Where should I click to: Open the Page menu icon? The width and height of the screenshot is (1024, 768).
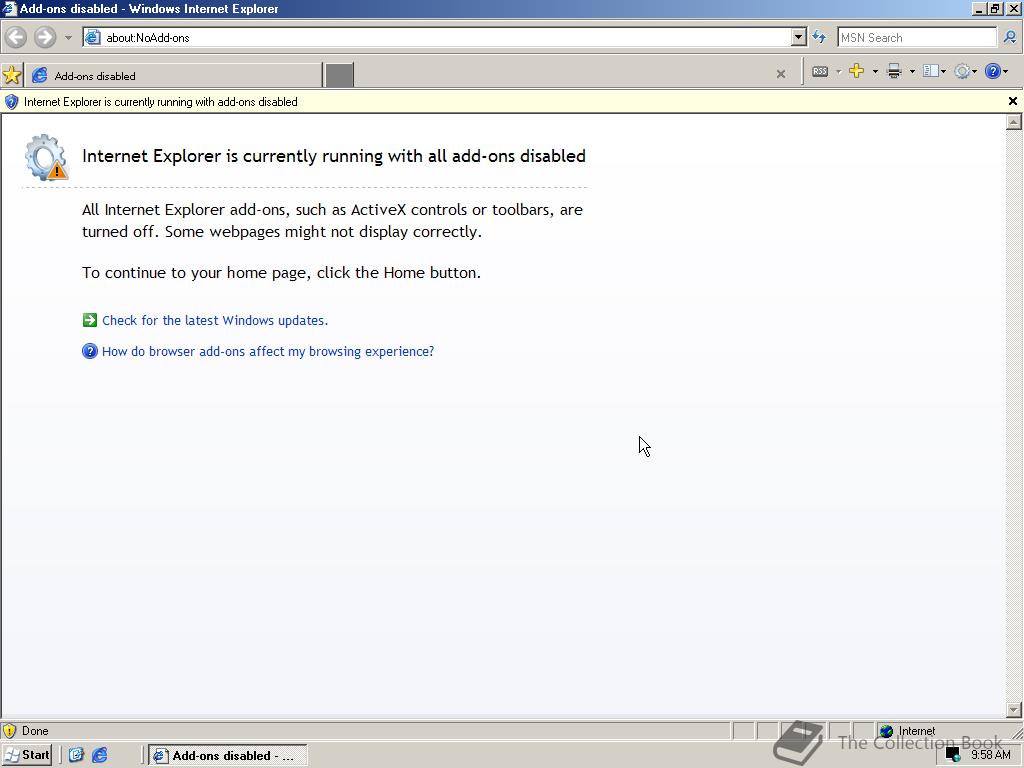[934, 71]
